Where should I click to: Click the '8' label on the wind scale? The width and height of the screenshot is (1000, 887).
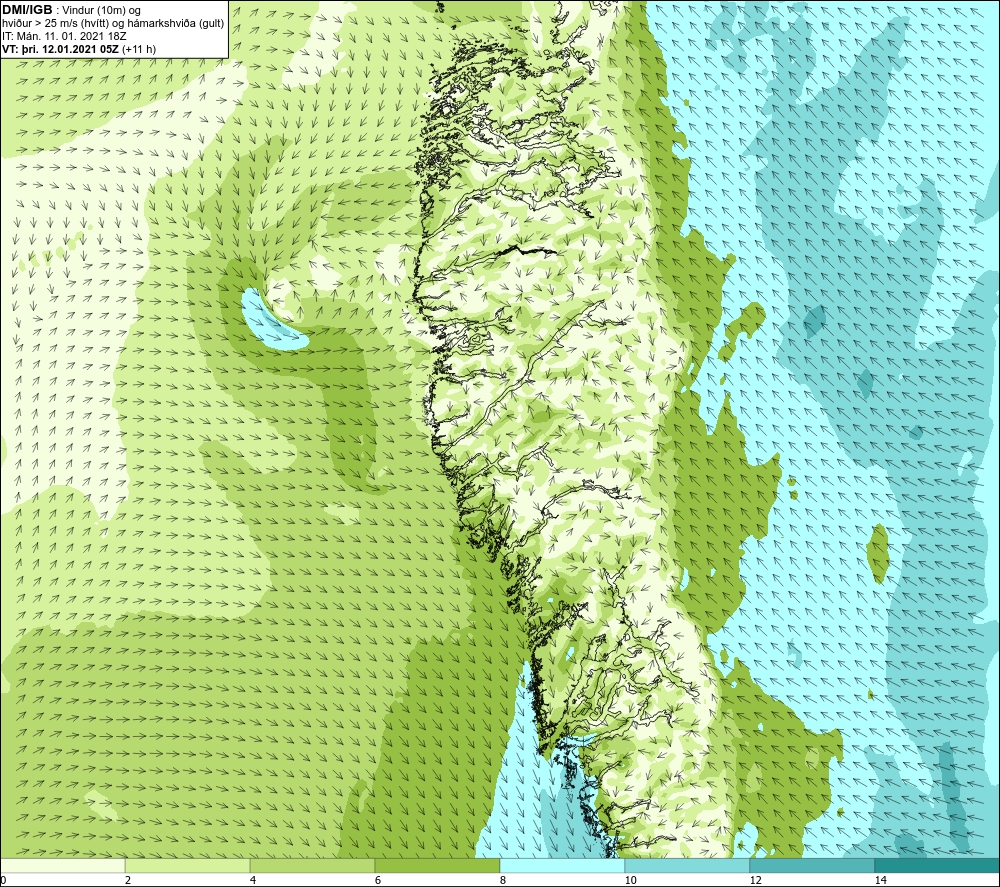click(x=503, y=880)
